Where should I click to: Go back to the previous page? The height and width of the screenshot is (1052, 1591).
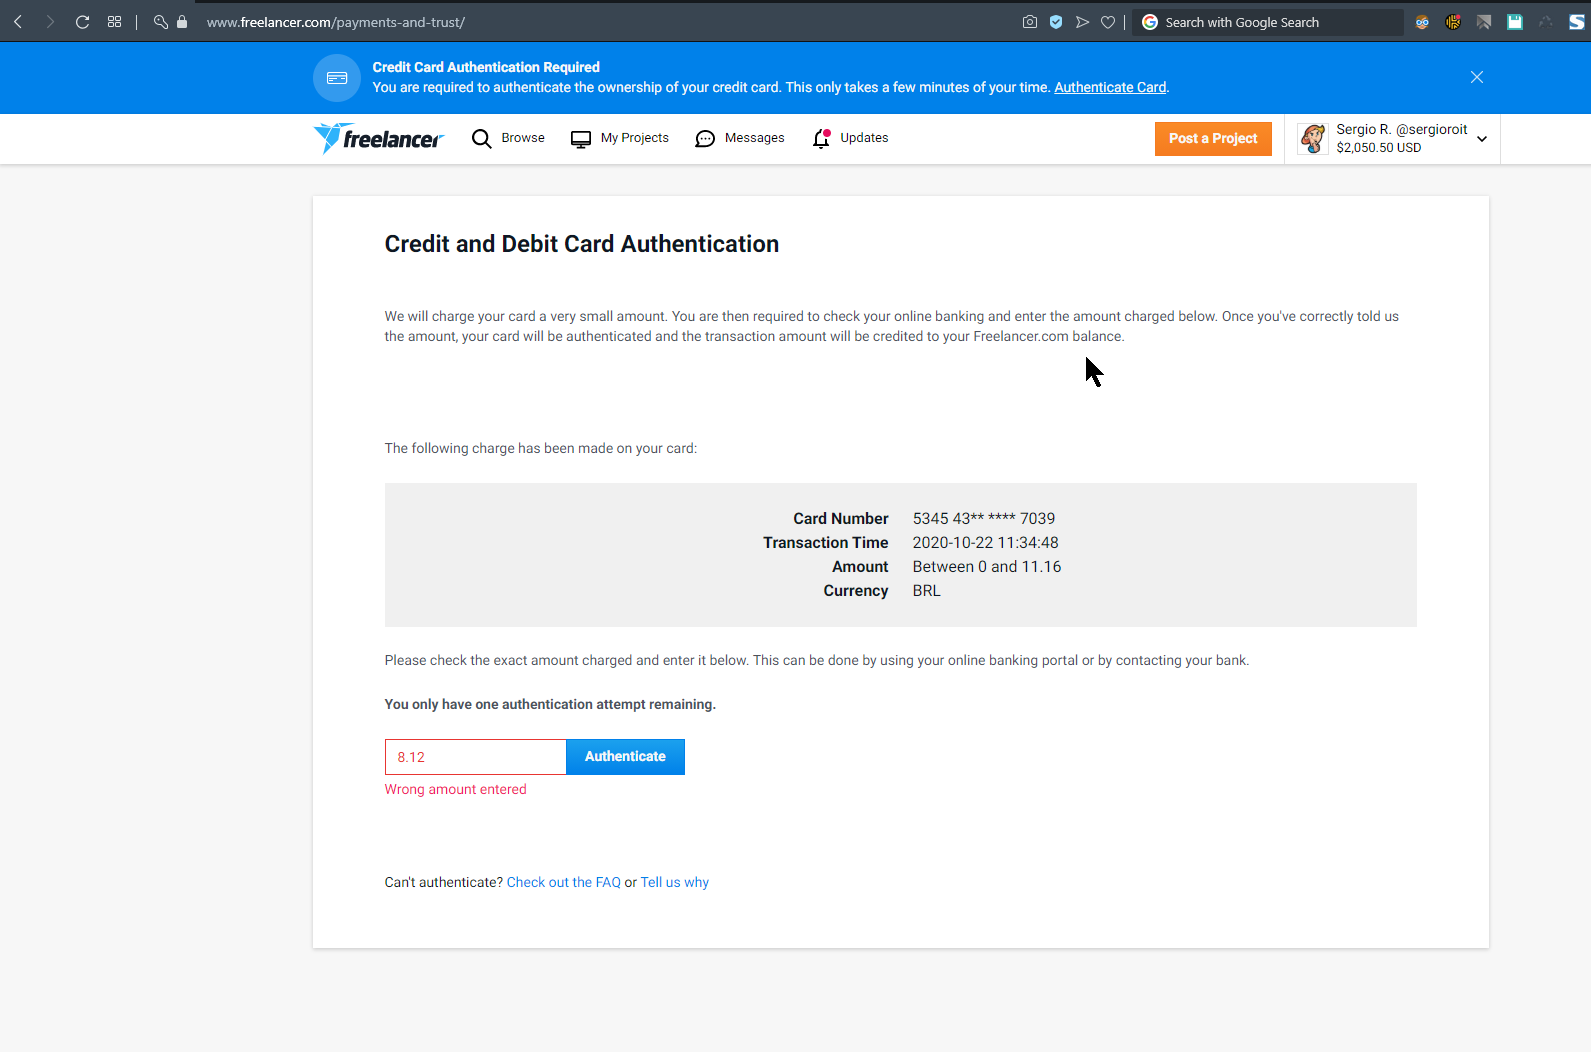coord(18,22)
